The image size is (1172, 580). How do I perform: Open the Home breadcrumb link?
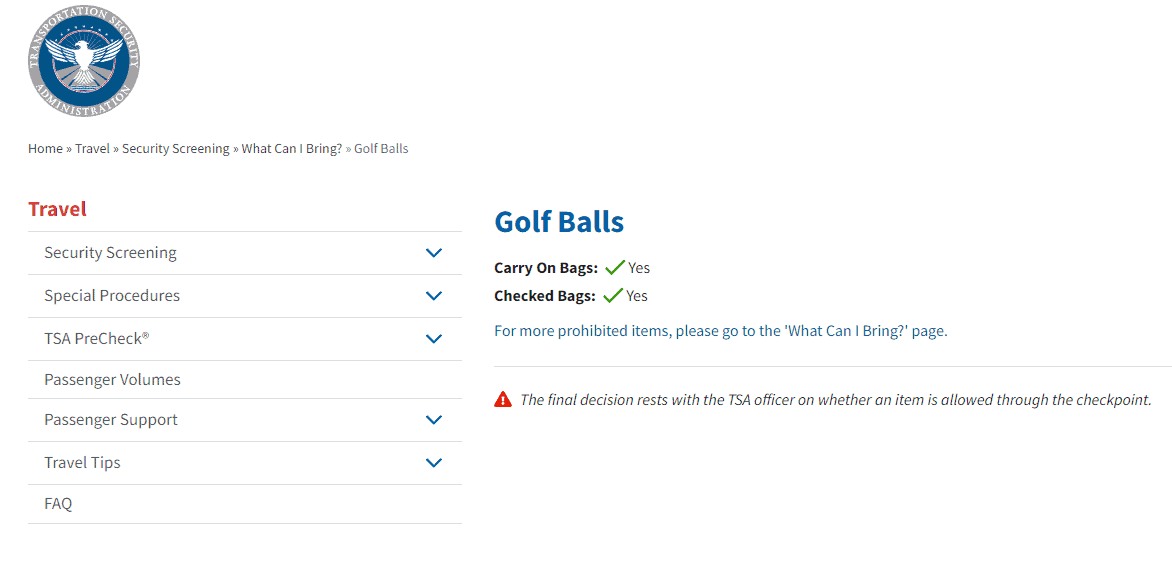[x=45, y=148]
